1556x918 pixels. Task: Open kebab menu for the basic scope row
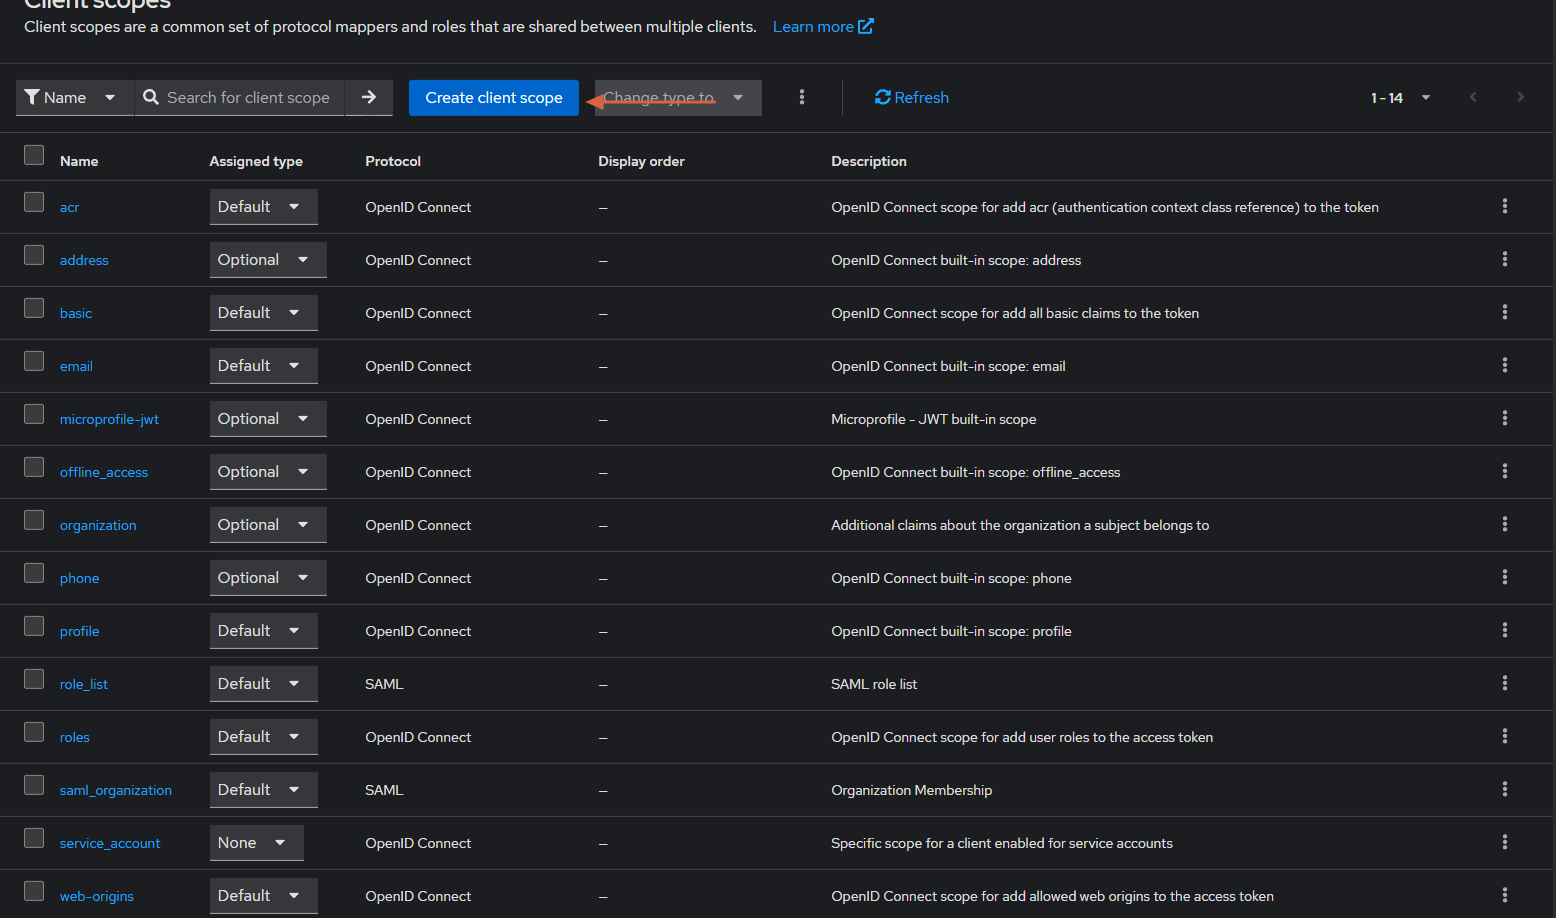(1504, 312)
